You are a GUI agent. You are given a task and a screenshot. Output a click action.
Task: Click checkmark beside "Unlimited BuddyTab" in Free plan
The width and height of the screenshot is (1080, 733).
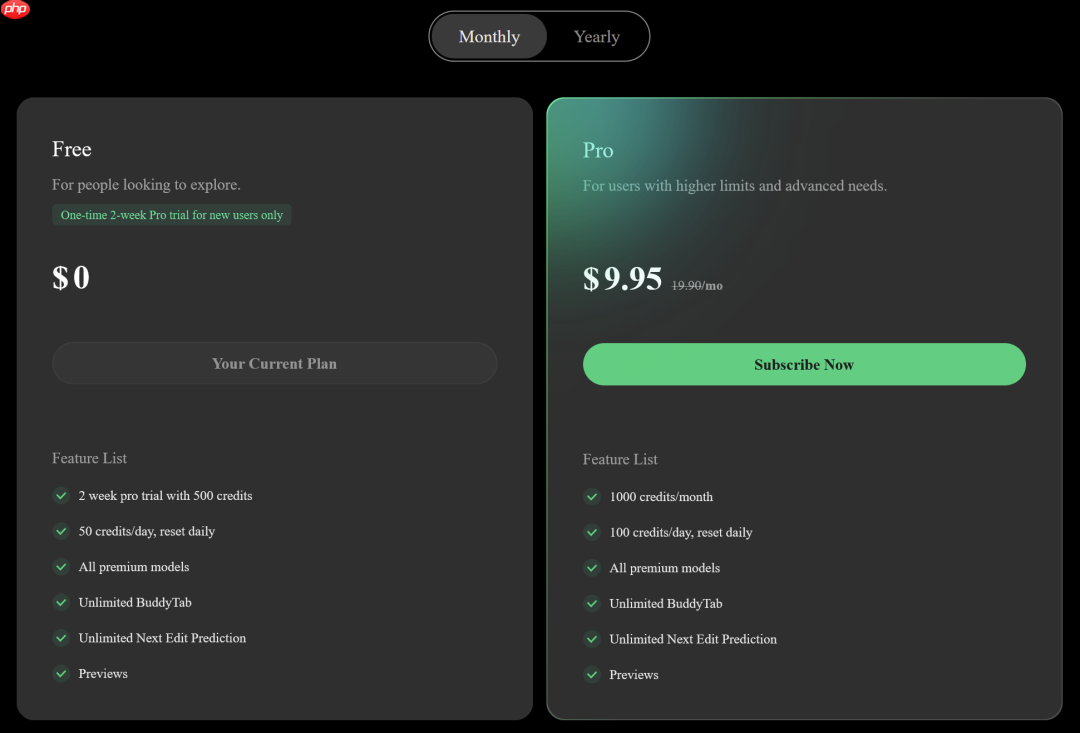[61, 602]
